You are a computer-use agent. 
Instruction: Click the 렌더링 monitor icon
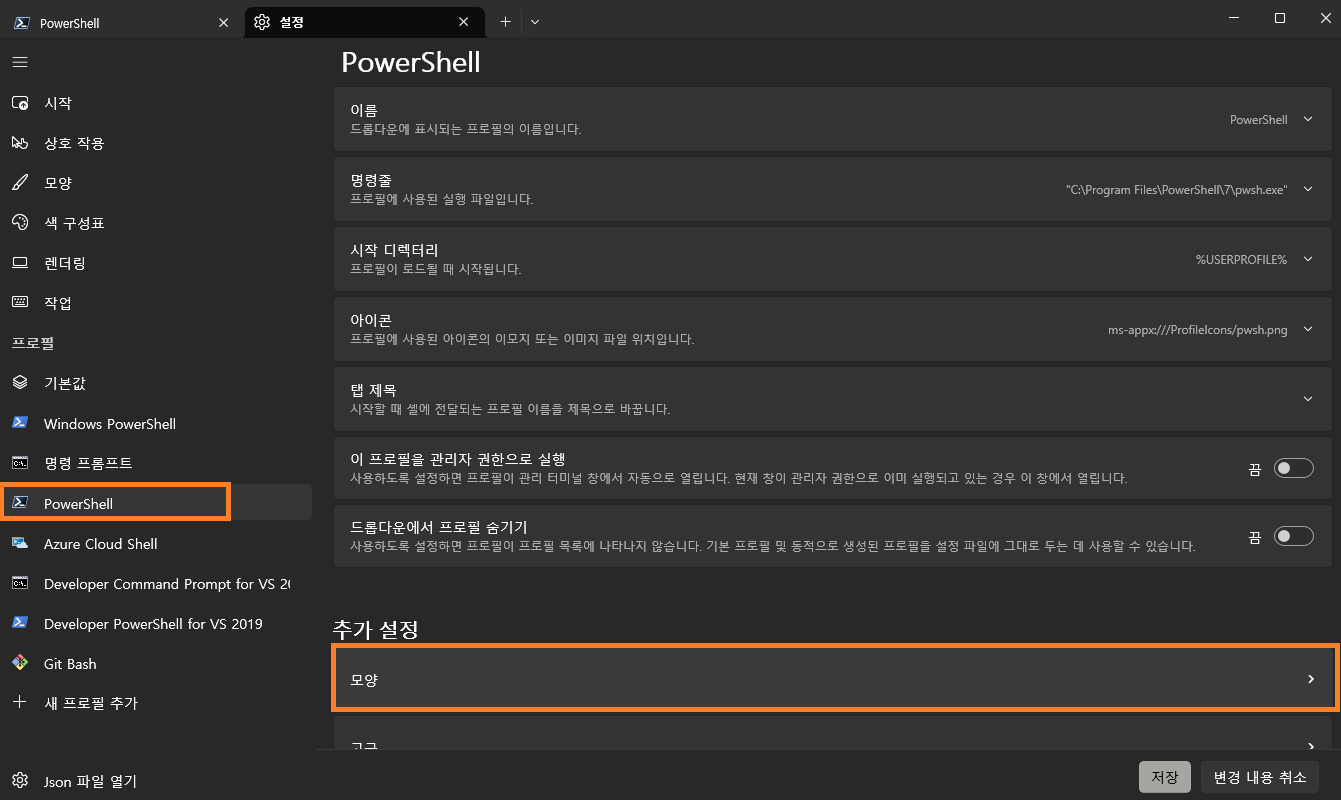(20, 263)
